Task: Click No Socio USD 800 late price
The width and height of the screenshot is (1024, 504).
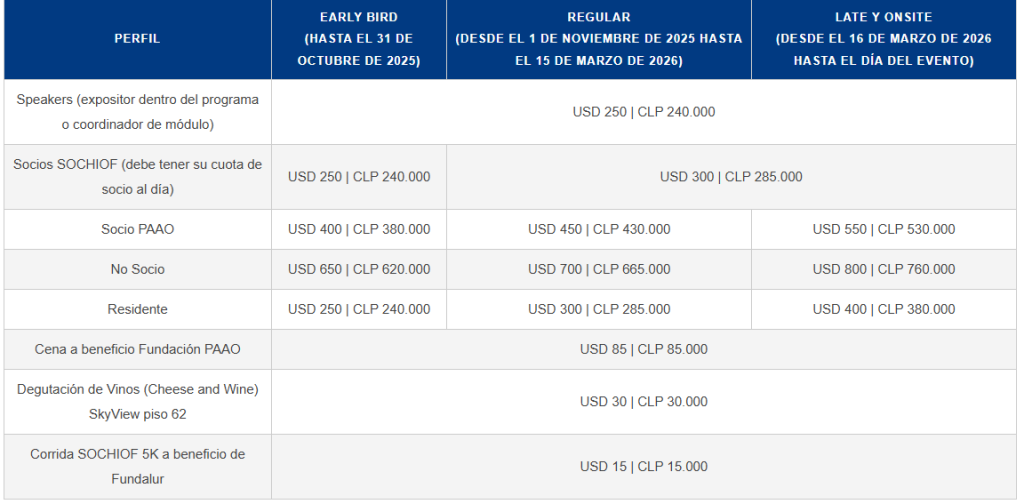Action: click(884, 269)
